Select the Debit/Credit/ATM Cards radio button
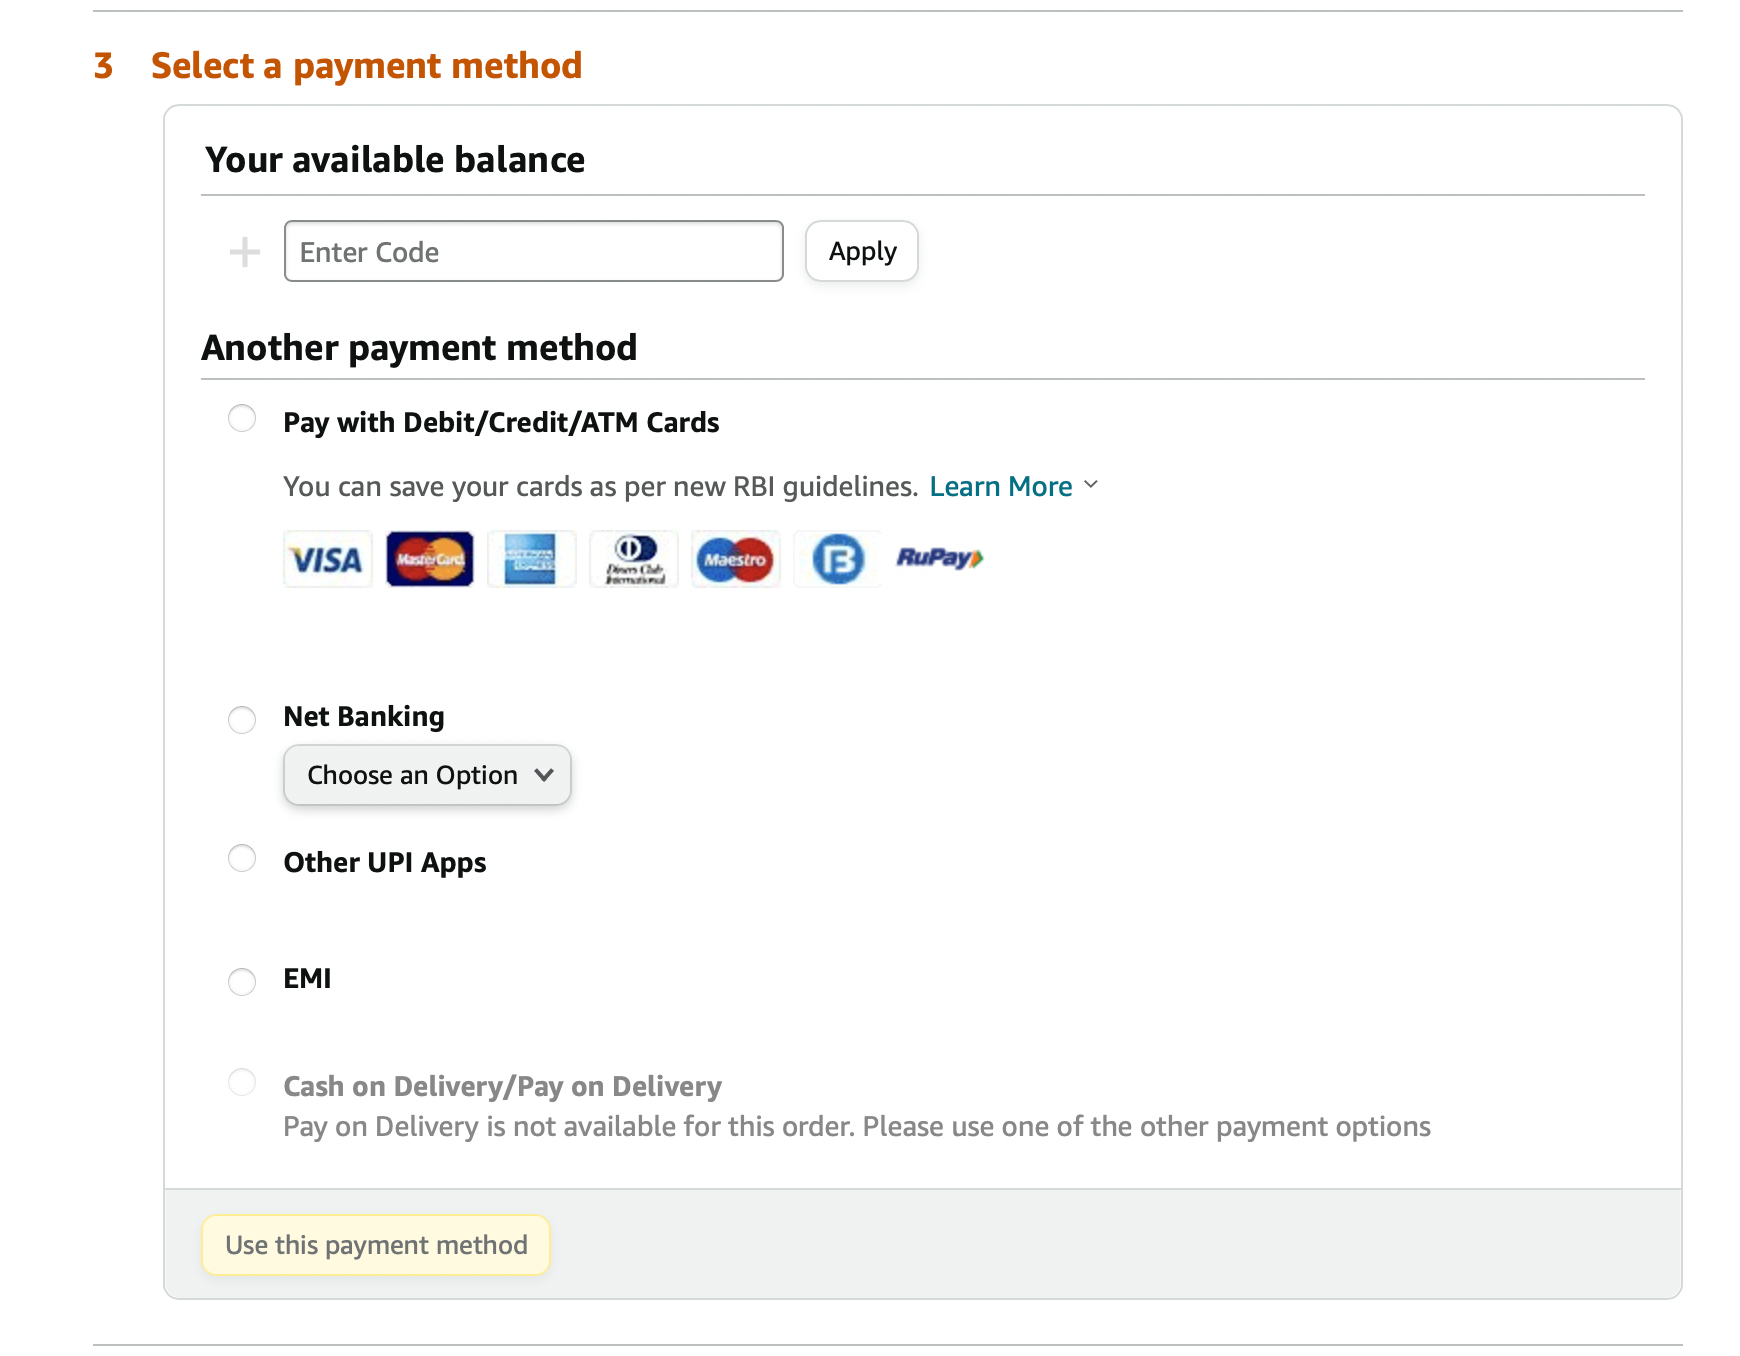 [242, 418]
